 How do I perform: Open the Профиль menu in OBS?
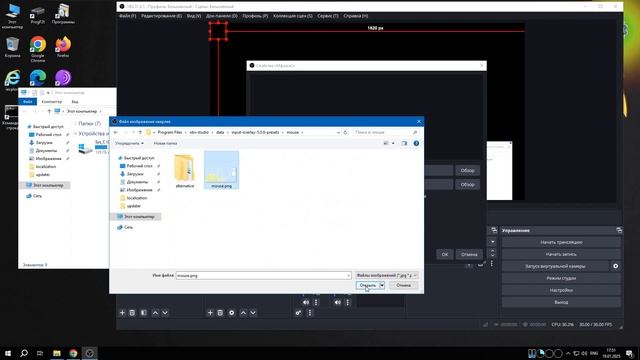click(255, 16)
